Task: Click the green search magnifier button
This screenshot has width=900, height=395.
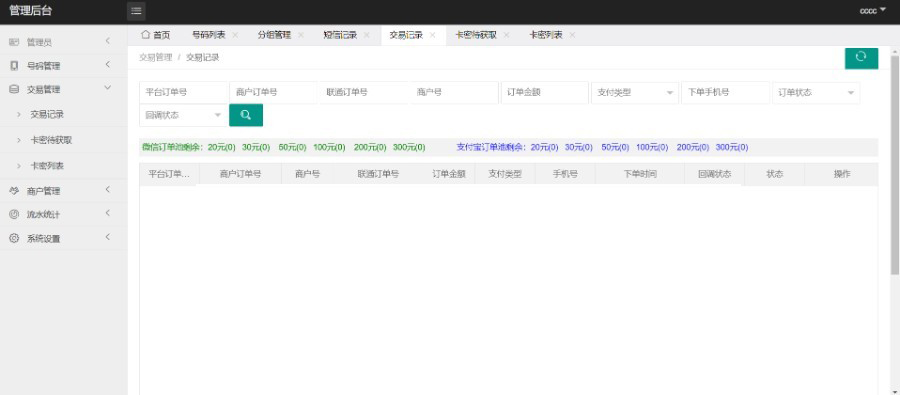Action: pyautogui.click(x=246, y=115)
